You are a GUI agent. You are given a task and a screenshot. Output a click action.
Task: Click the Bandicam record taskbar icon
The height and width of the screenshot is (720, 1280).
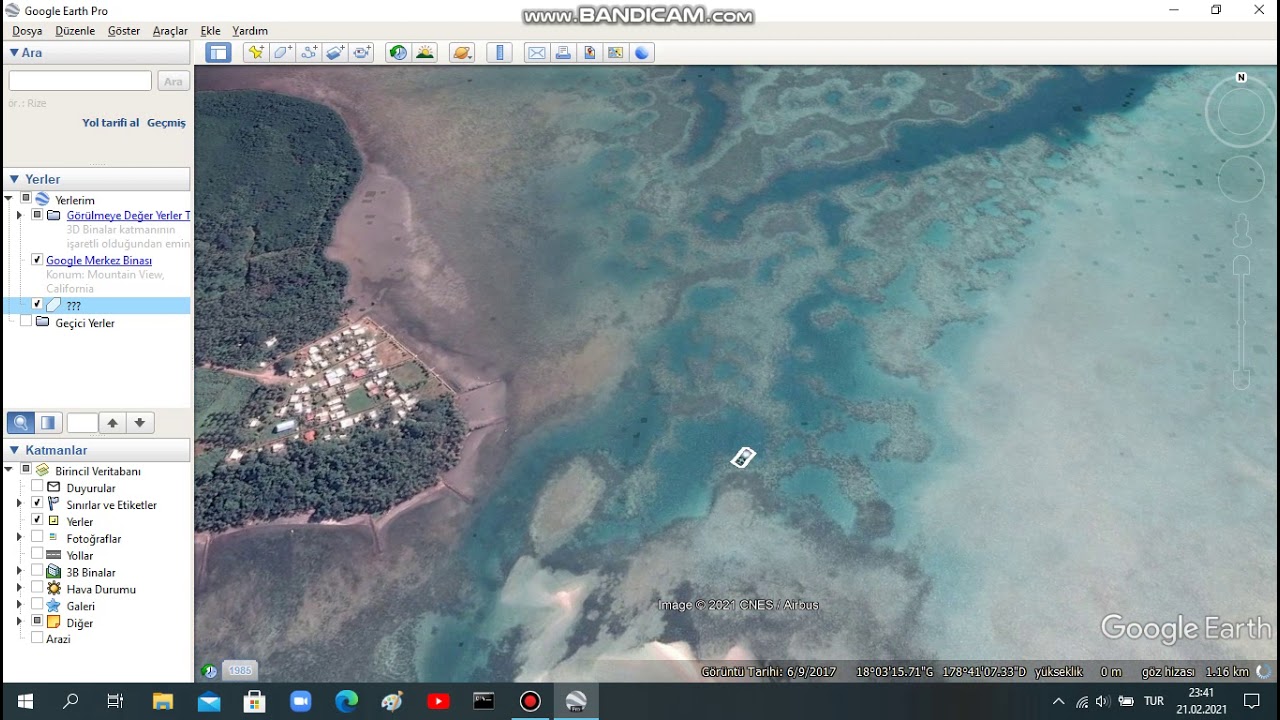point(530,701)
